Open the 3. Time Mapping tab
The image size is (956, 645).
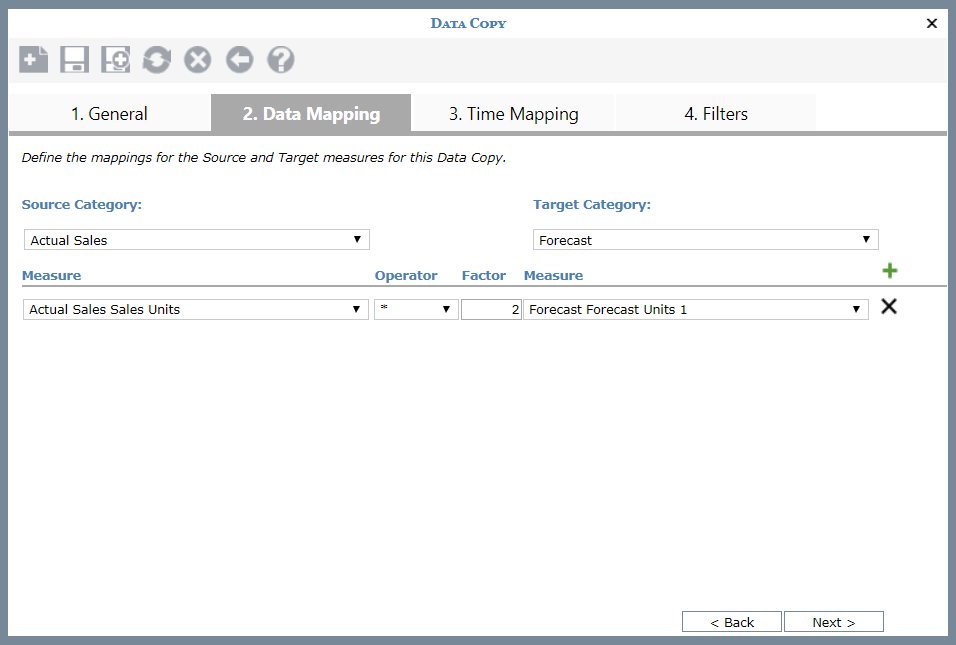click(513, 113)
